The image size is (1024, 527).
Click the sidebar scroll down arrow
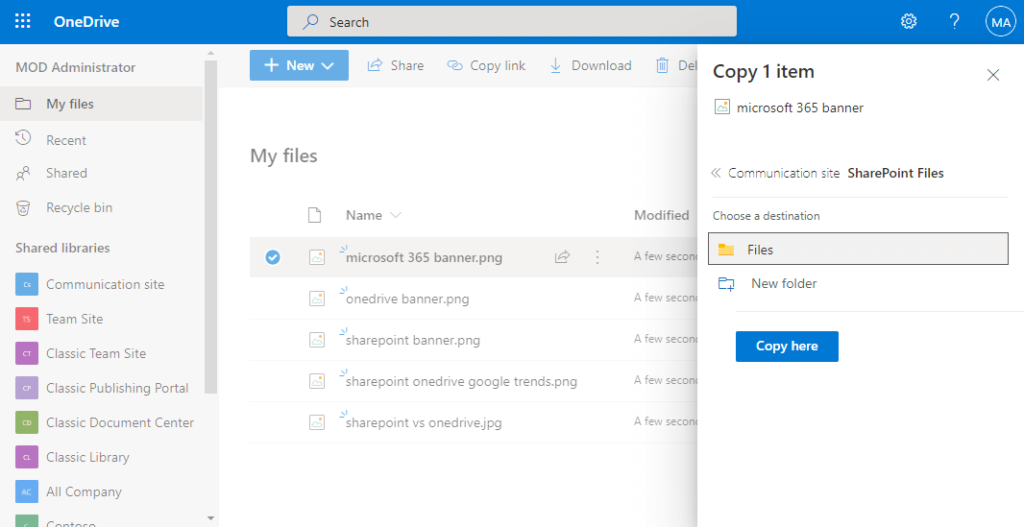pos(210,519)
